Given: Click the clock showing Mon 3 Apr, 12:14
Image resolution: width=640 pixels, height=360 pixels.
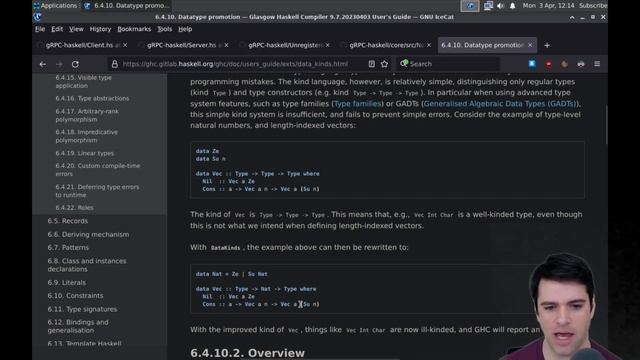Looking at the screenshot, I should click(x=548, y=6).
